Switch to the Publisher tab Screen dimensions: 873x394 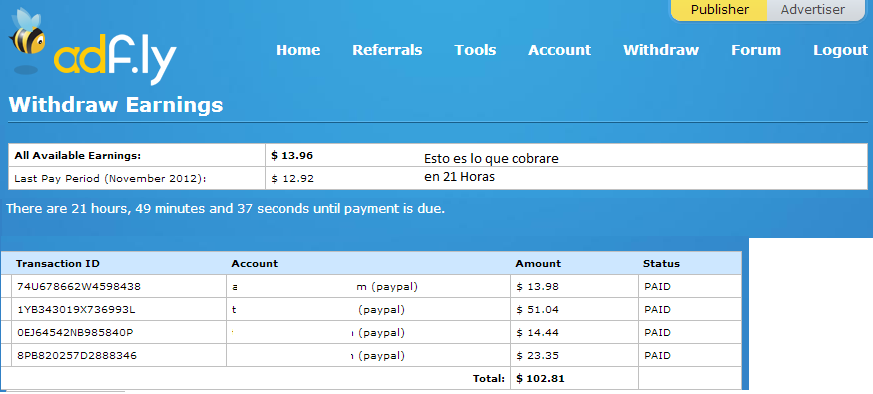click(x=719, y=9)
